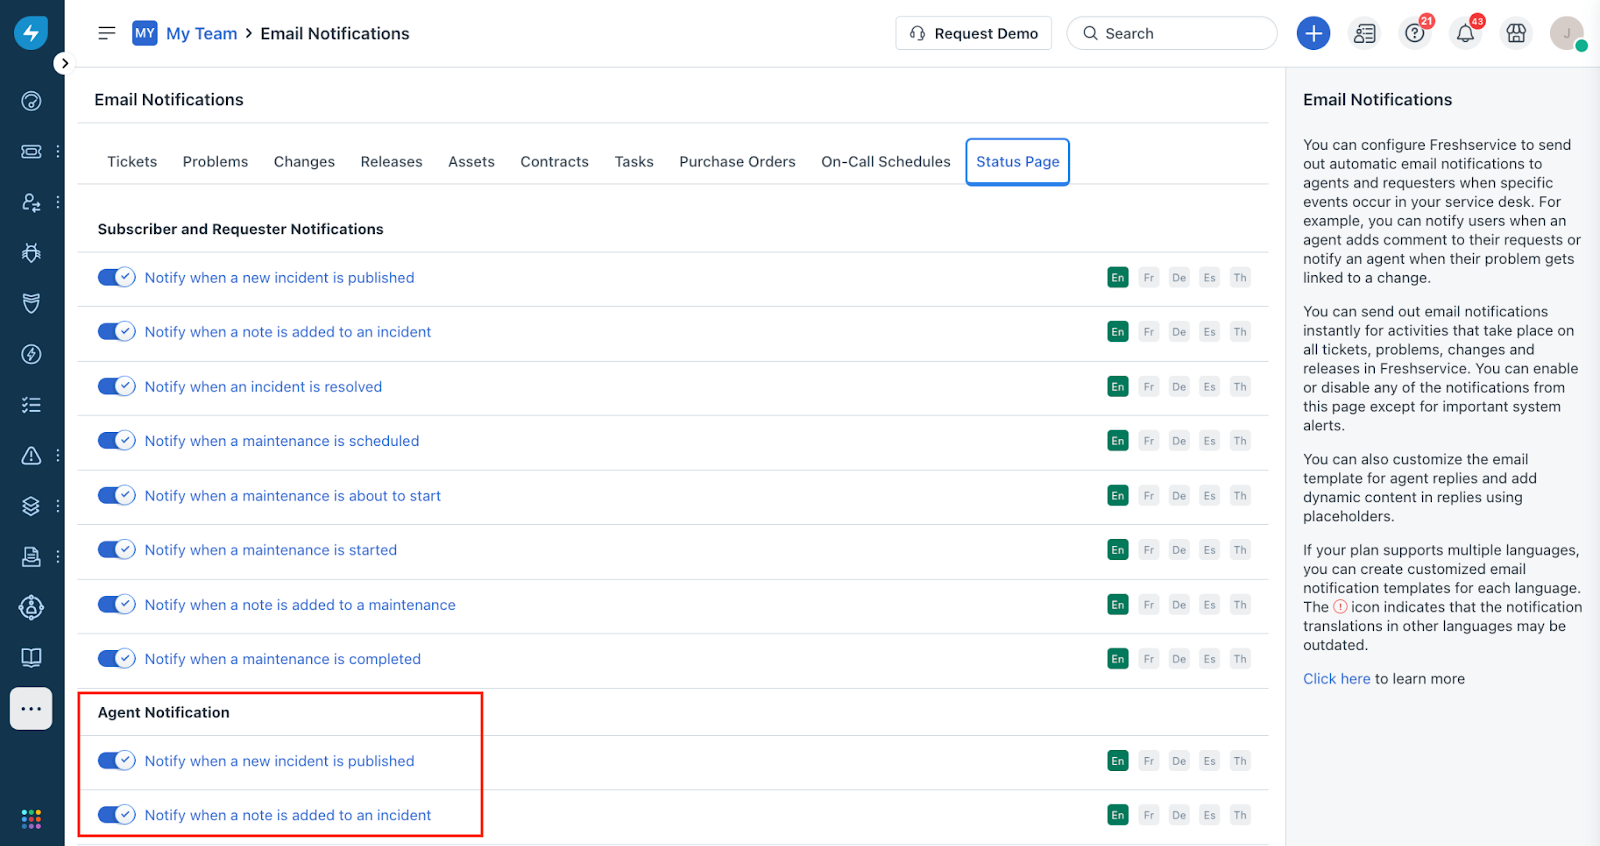Click the blue plus create button
Image resolution: width=1600 pixels, height=846 pixels.
[x=1313, y=33]
